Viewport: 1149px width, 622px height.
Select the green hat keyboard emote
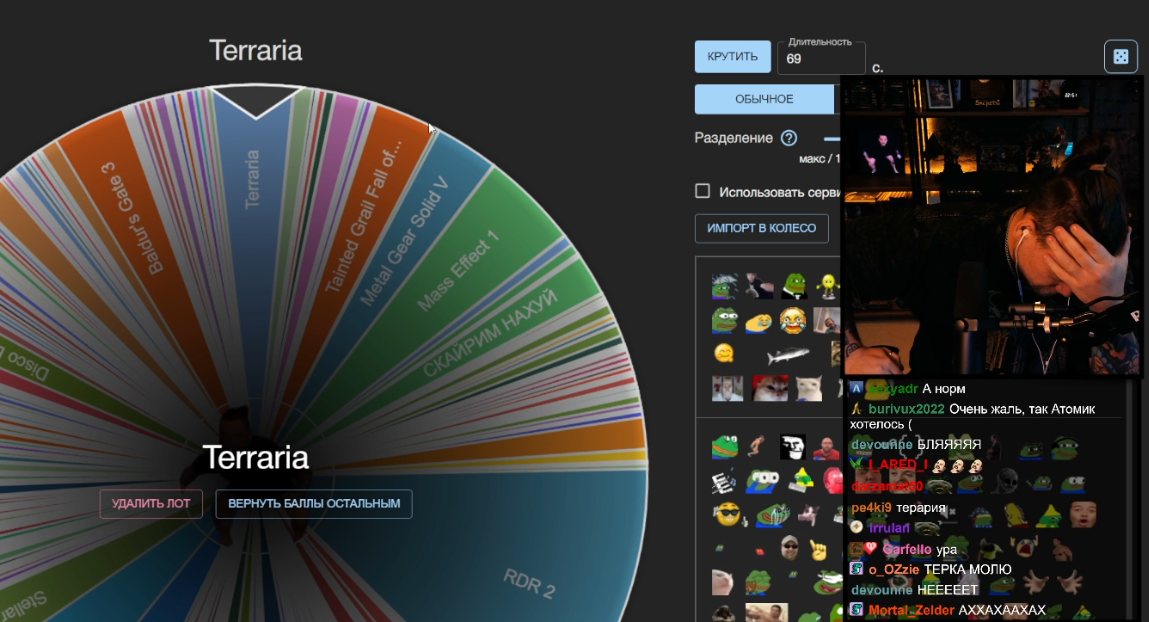801,481
